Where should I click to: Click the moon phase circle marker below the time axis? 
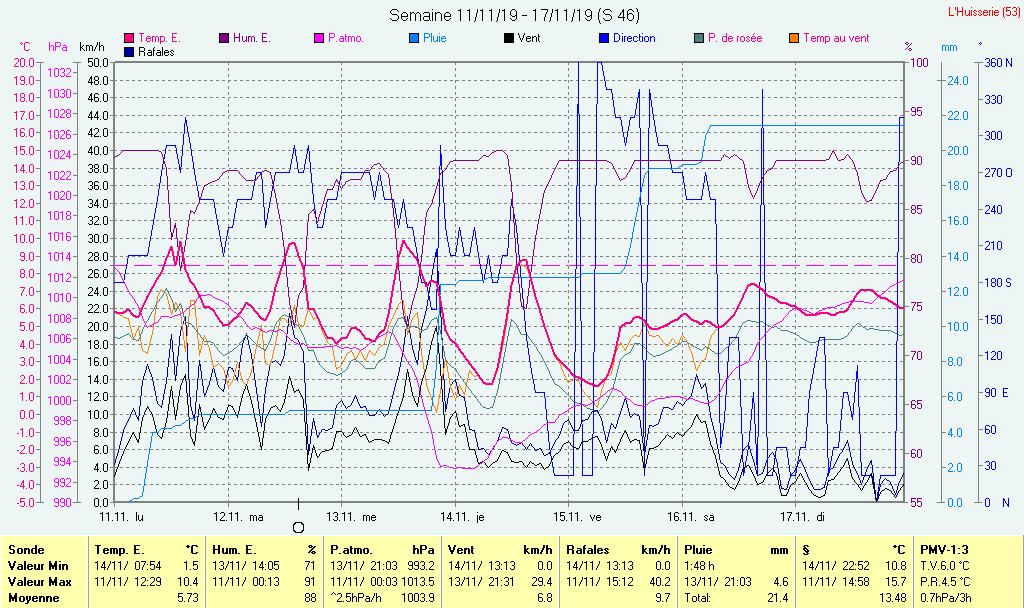pyautogui.click(x=298, y=528)
